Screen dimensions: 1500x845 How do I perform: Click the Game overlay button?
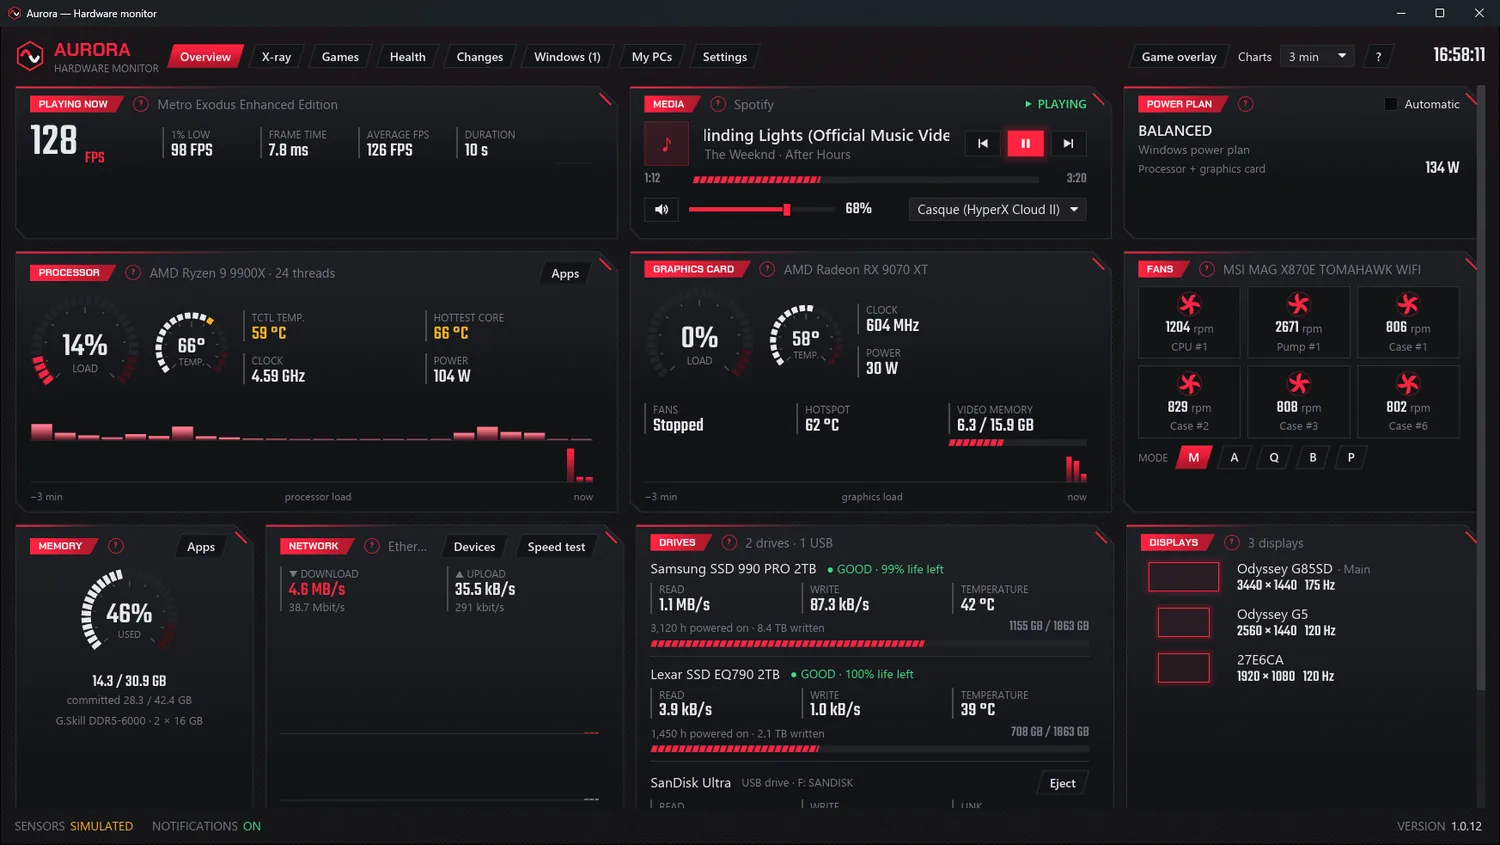[x=1179, y=57]
